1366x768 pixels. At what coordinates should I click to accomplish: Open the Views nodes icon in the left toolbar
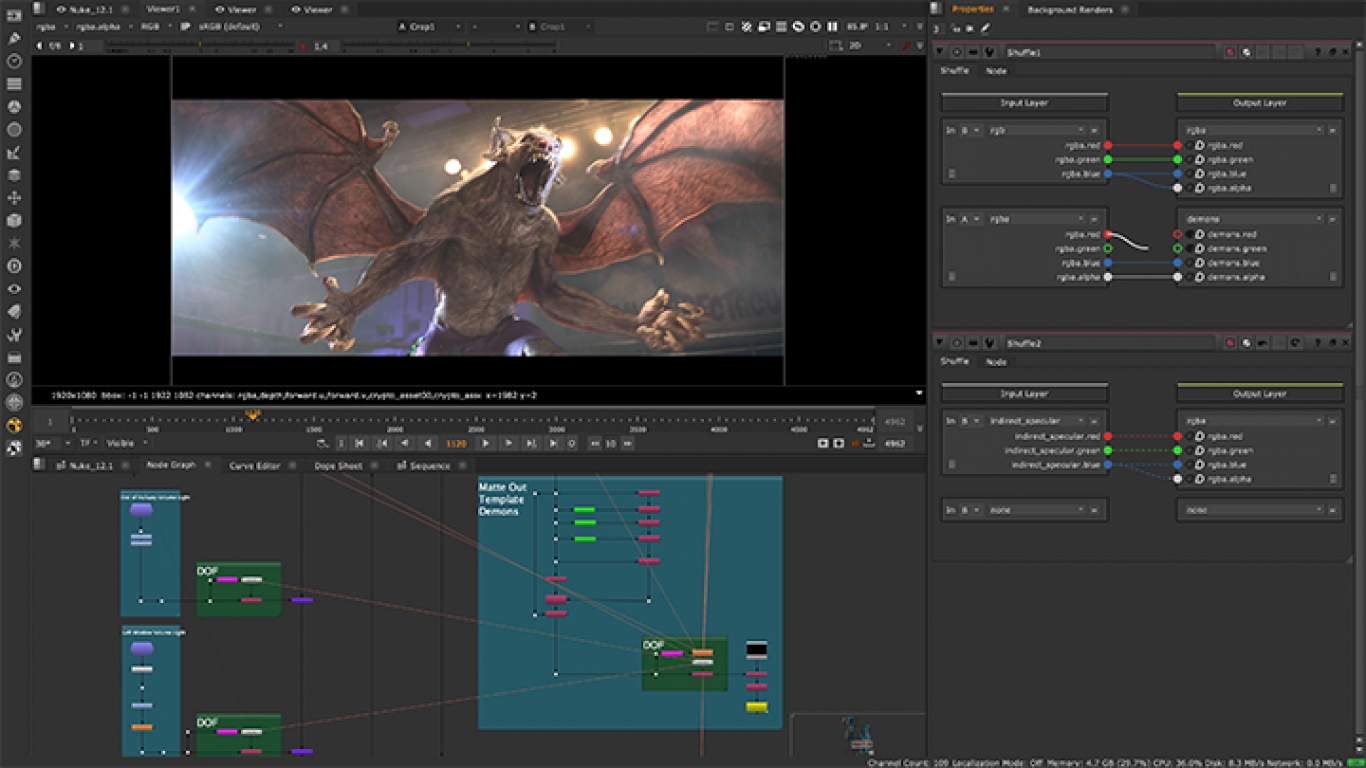point(13,287)
